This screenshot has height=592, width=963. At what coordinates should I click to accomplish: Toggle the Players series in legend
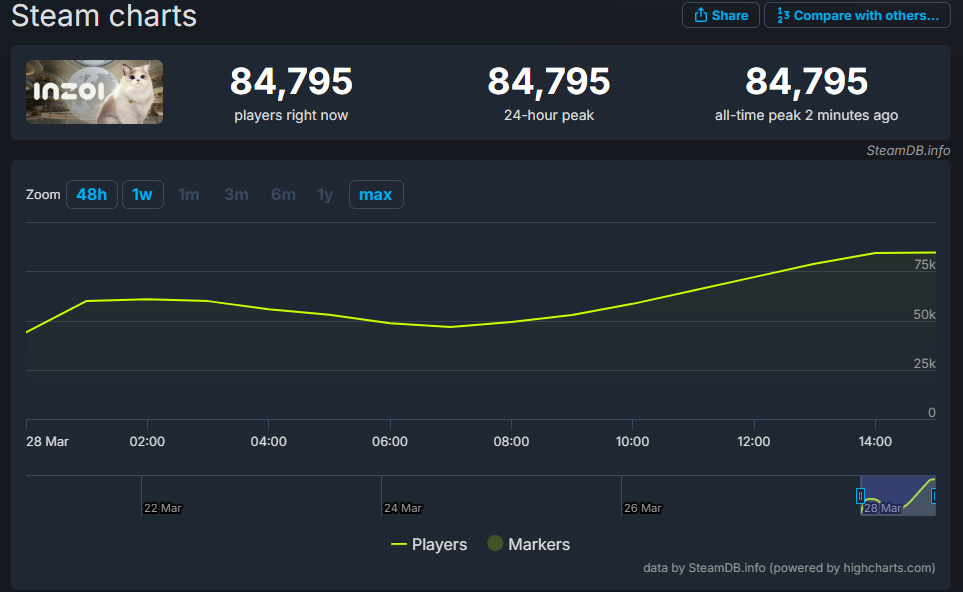(429, 544)
